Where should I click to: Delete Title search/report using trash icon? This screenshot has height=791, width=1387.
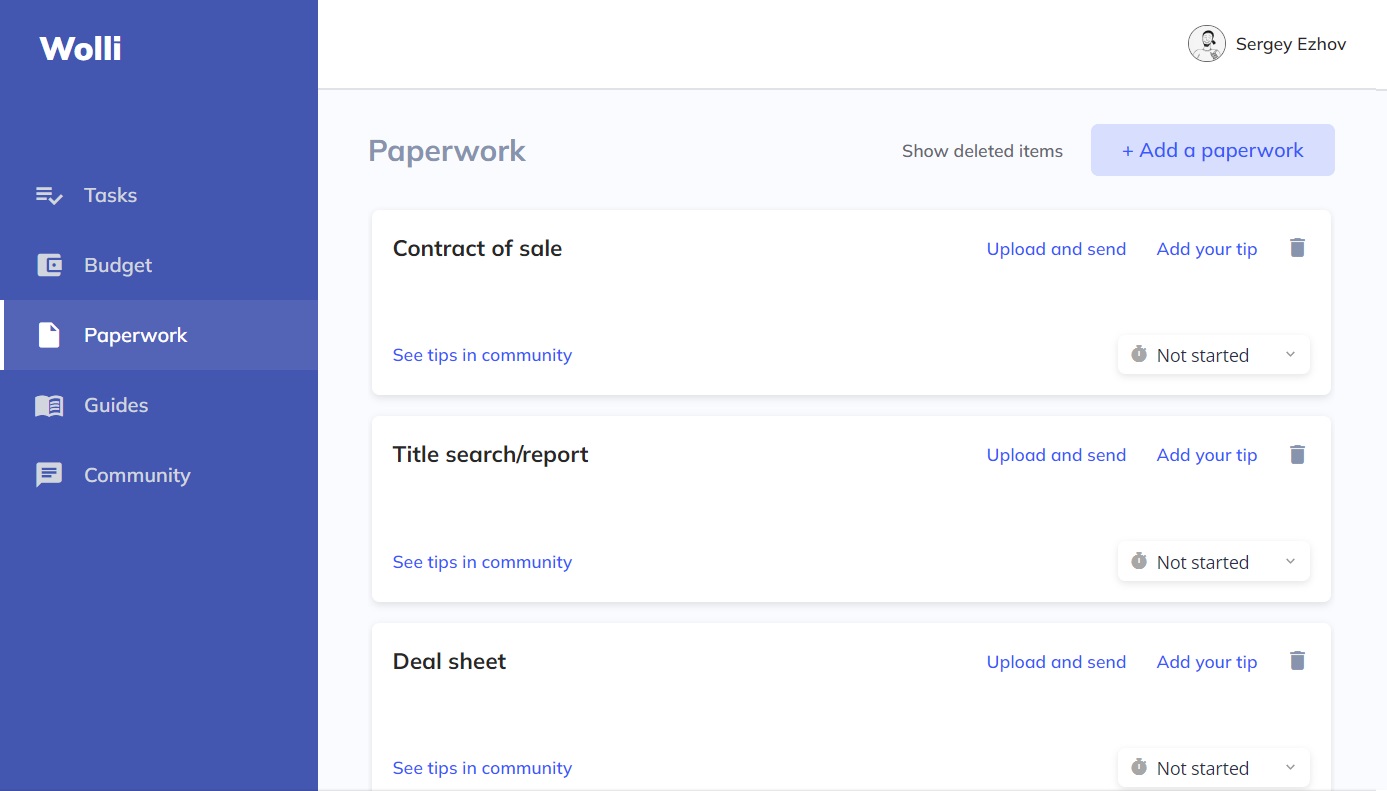coord(1297,455)
